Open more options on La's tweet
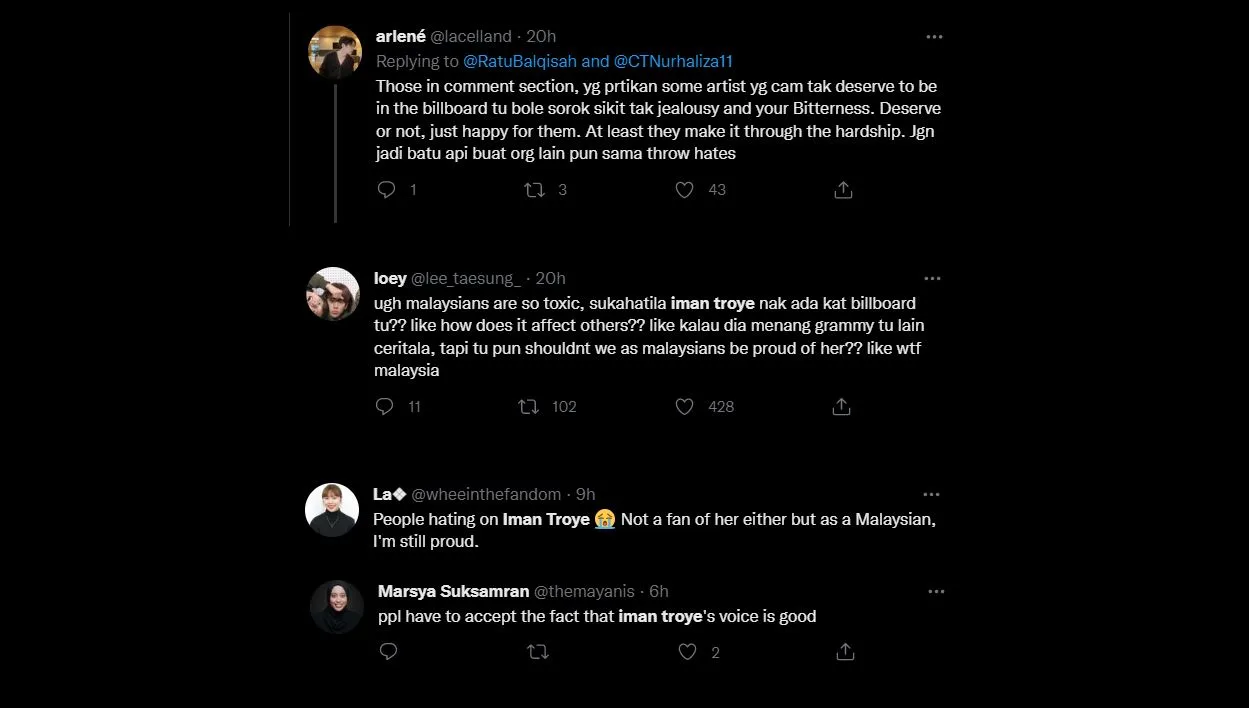Screen dimensions: 1249x708 pos(931,494)
